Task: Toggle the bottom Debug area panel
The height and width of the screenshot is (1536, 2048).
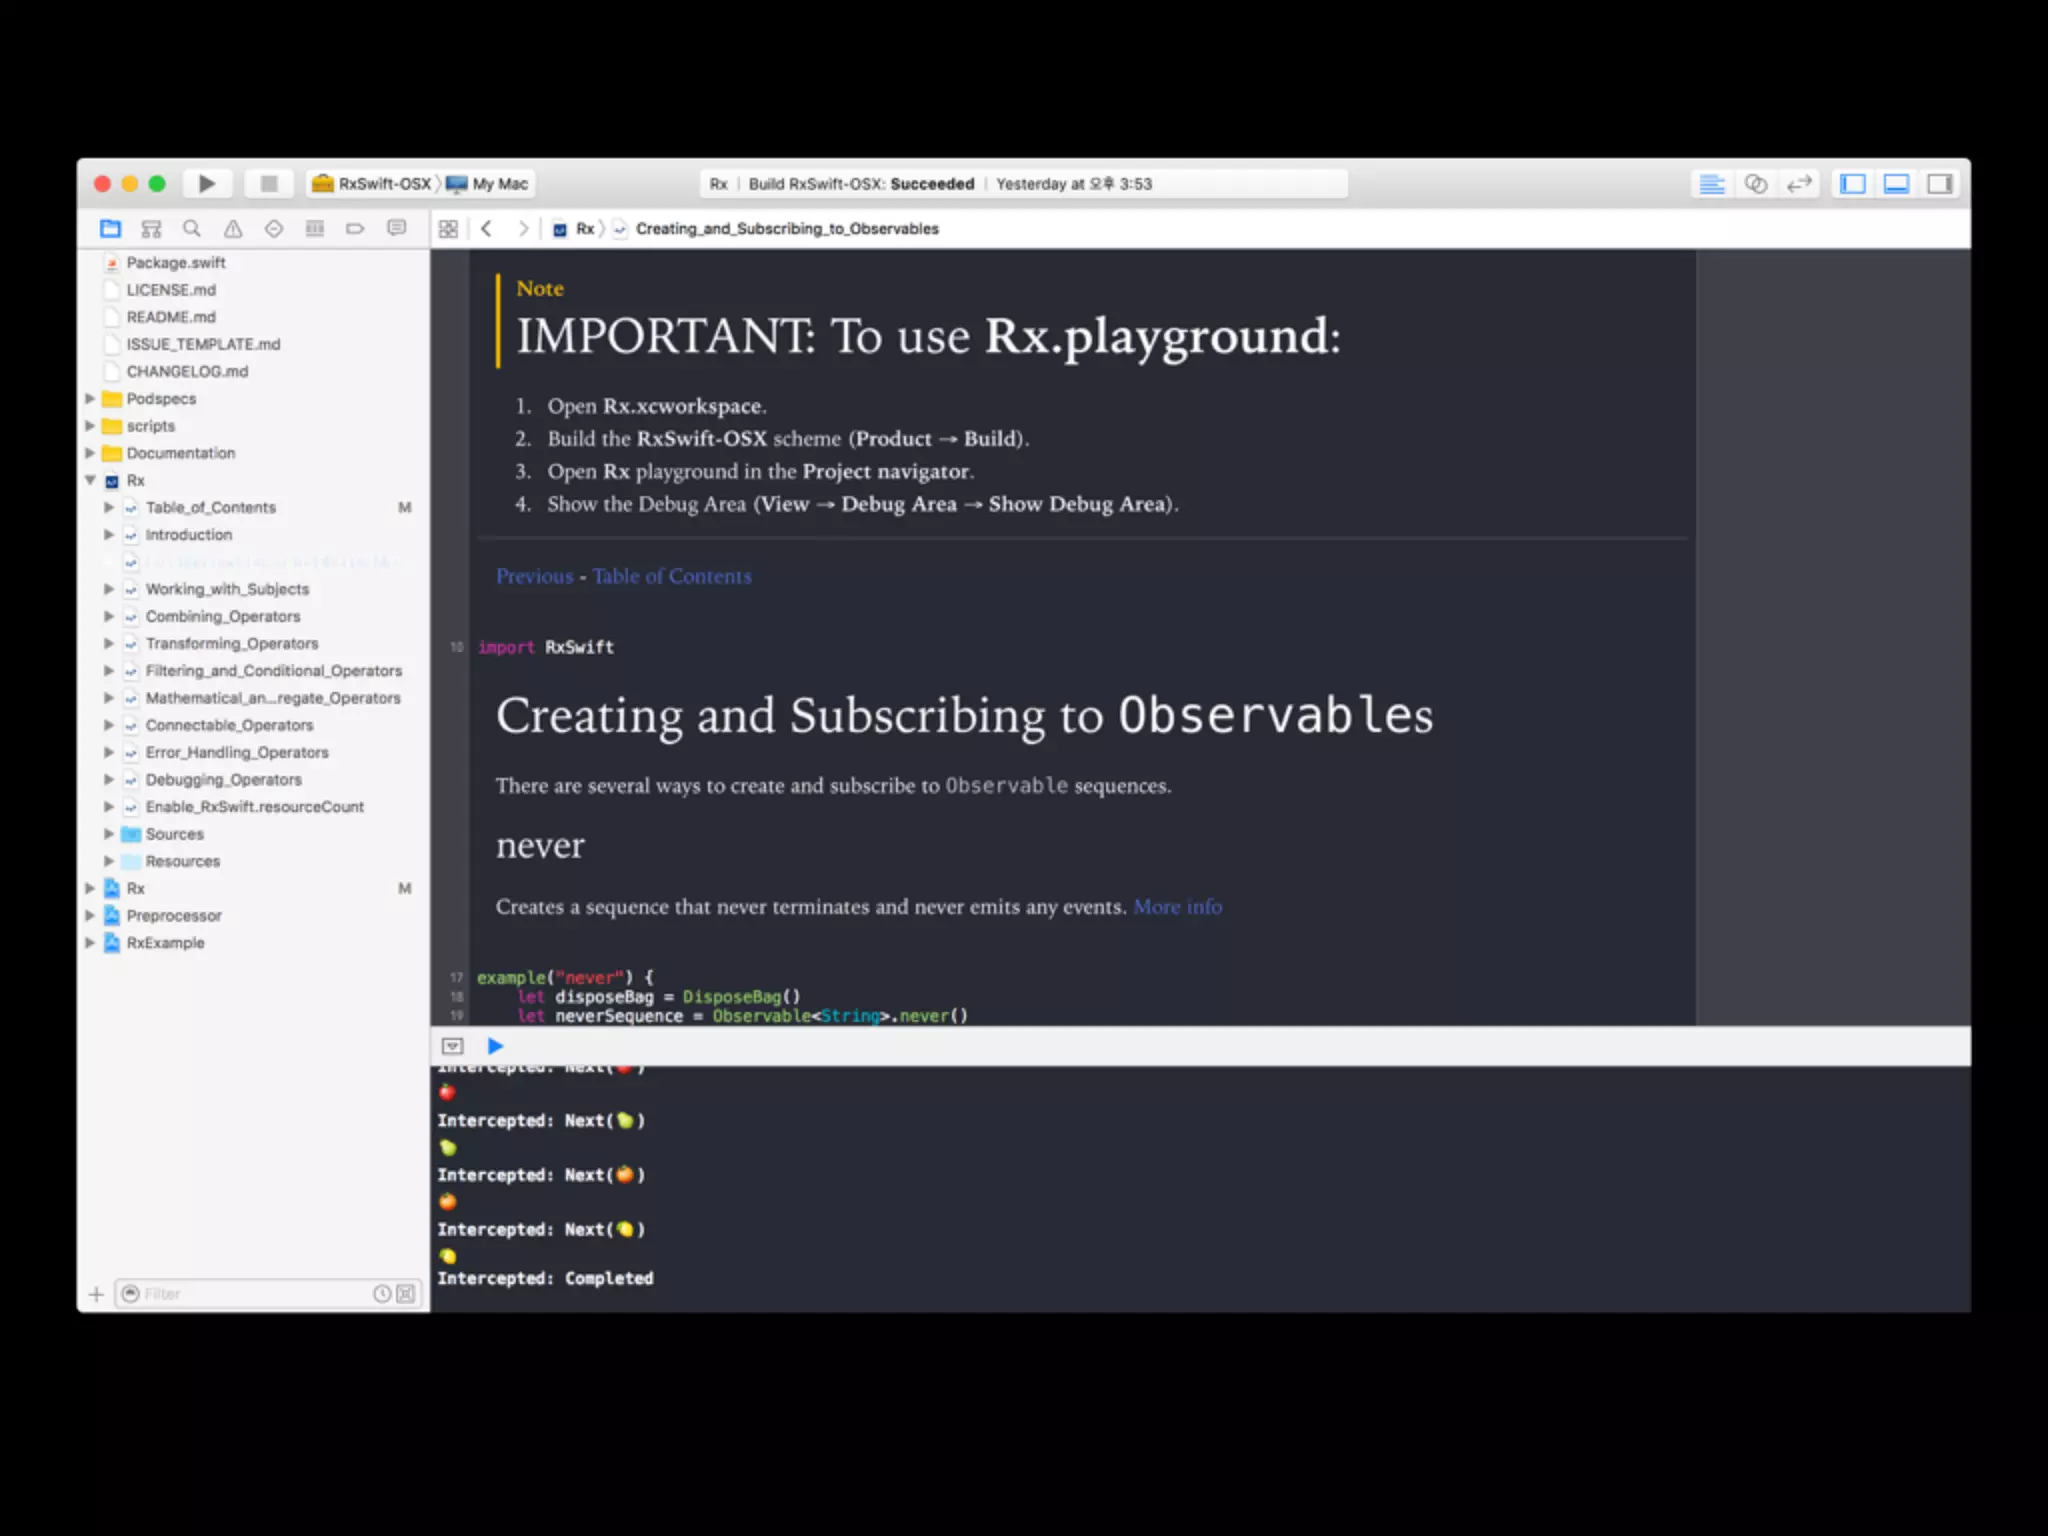Action: (x=1896, y=184)
